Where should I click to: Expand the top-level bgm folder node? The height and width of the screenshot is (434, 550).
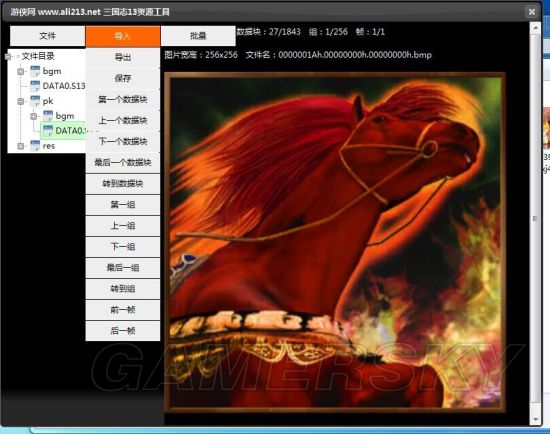pos(21,71)
